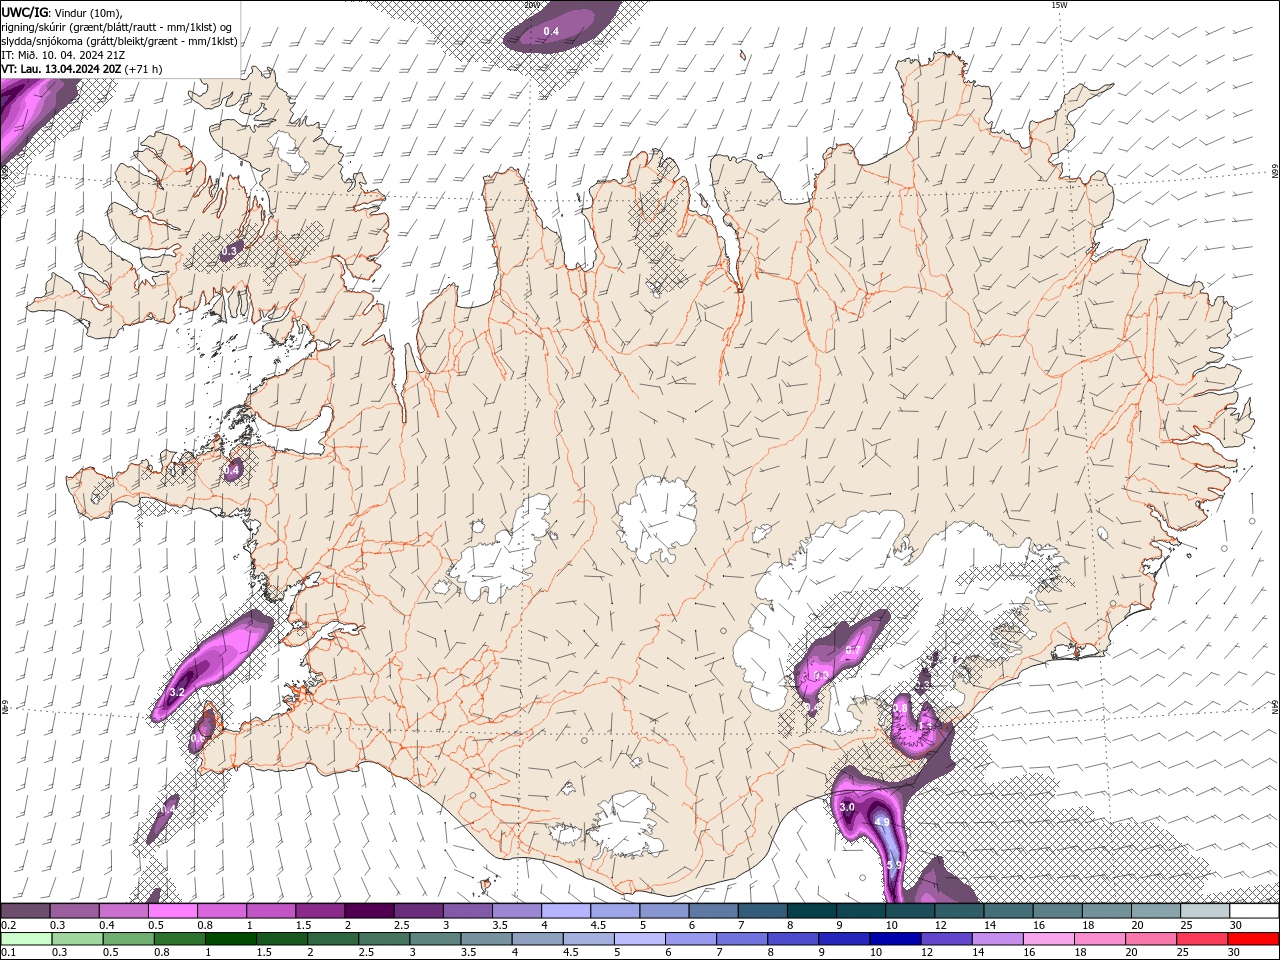Pick the grey 20 swatch, upper legend row

point(1156,911)
